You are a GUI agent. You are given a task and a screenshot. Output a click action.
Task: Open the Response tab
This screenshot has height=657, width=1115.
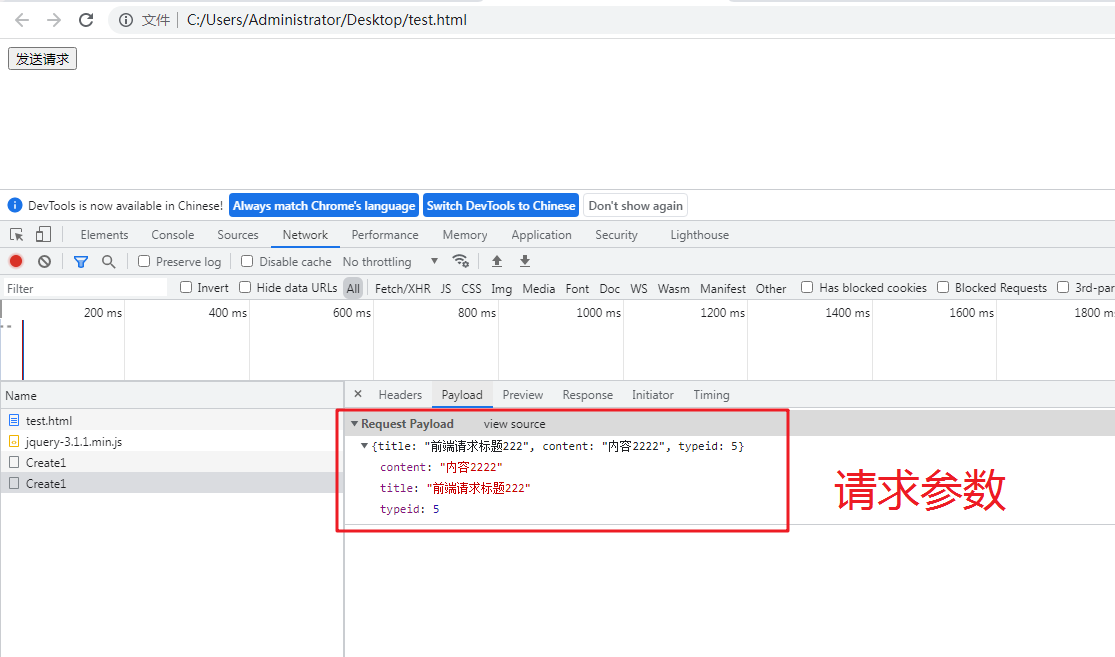click(x=587, y=394)
